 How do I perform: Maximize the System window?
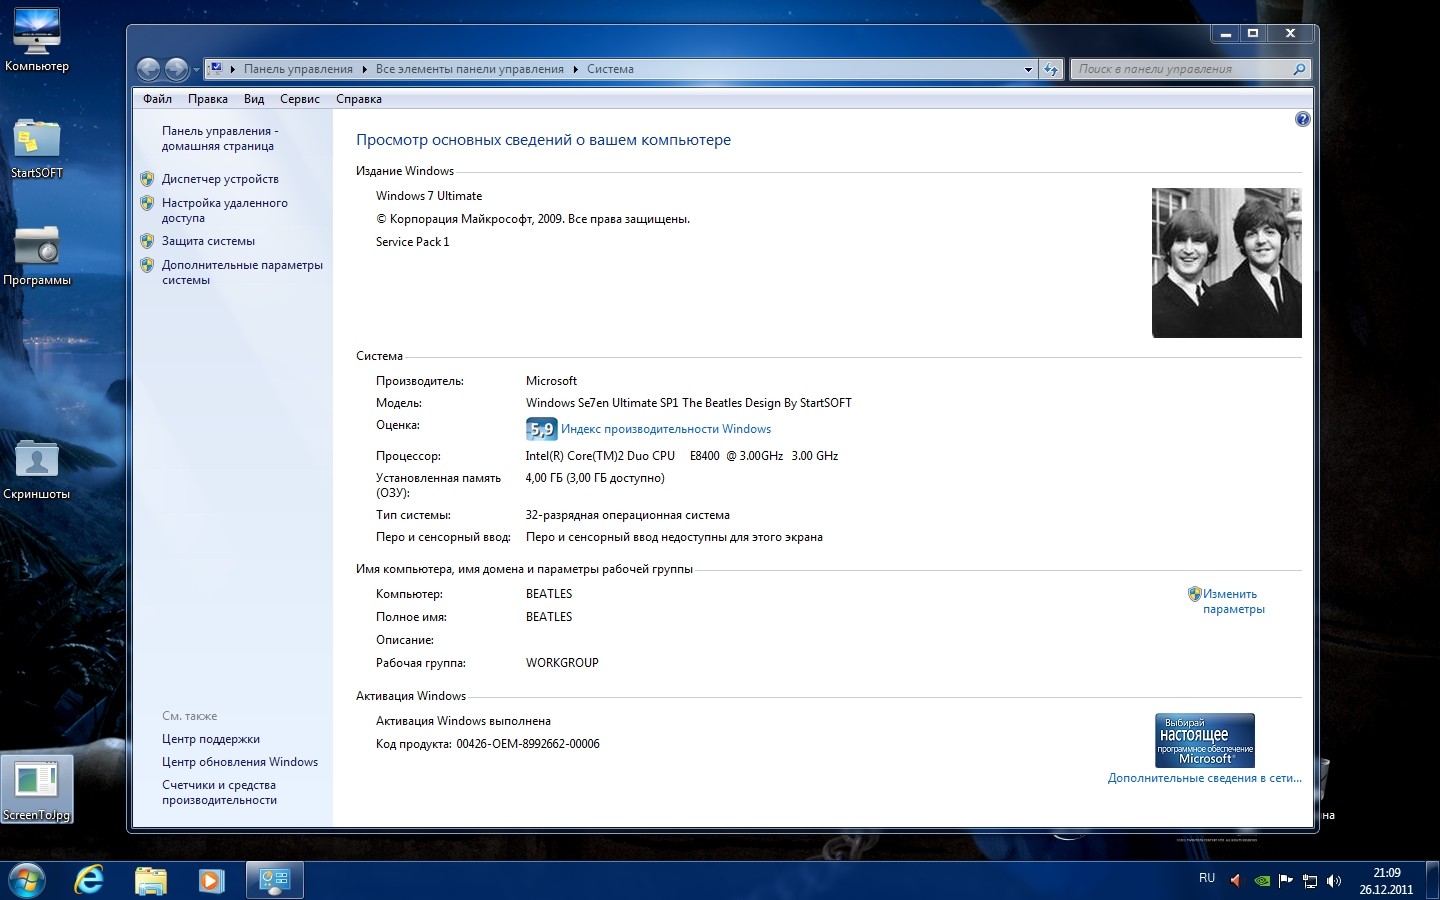pyautogui.click(x=1252, y=33)
